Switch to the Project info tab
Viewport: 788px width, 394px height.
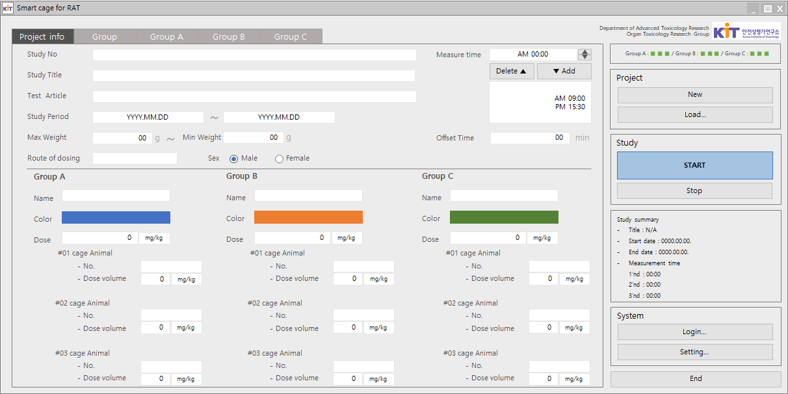coord(43,37)
